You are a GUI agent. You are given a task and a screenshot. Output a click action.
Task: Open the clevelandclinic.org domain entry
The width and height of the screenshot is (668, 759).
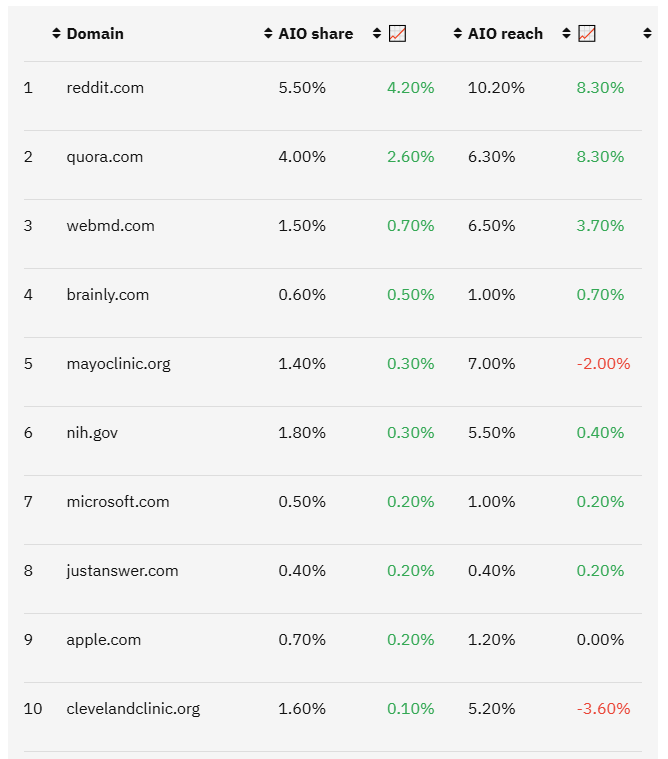(x=133, y=709)
